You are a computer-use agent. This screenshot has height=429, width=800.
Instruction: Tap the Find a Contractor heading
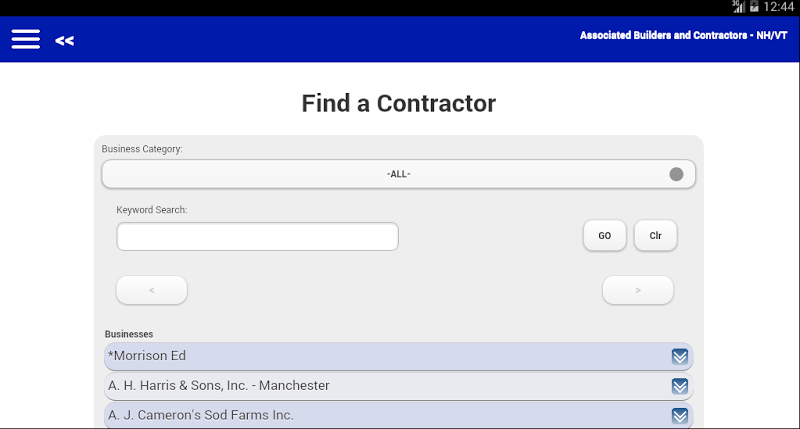[x=398, y=104]
